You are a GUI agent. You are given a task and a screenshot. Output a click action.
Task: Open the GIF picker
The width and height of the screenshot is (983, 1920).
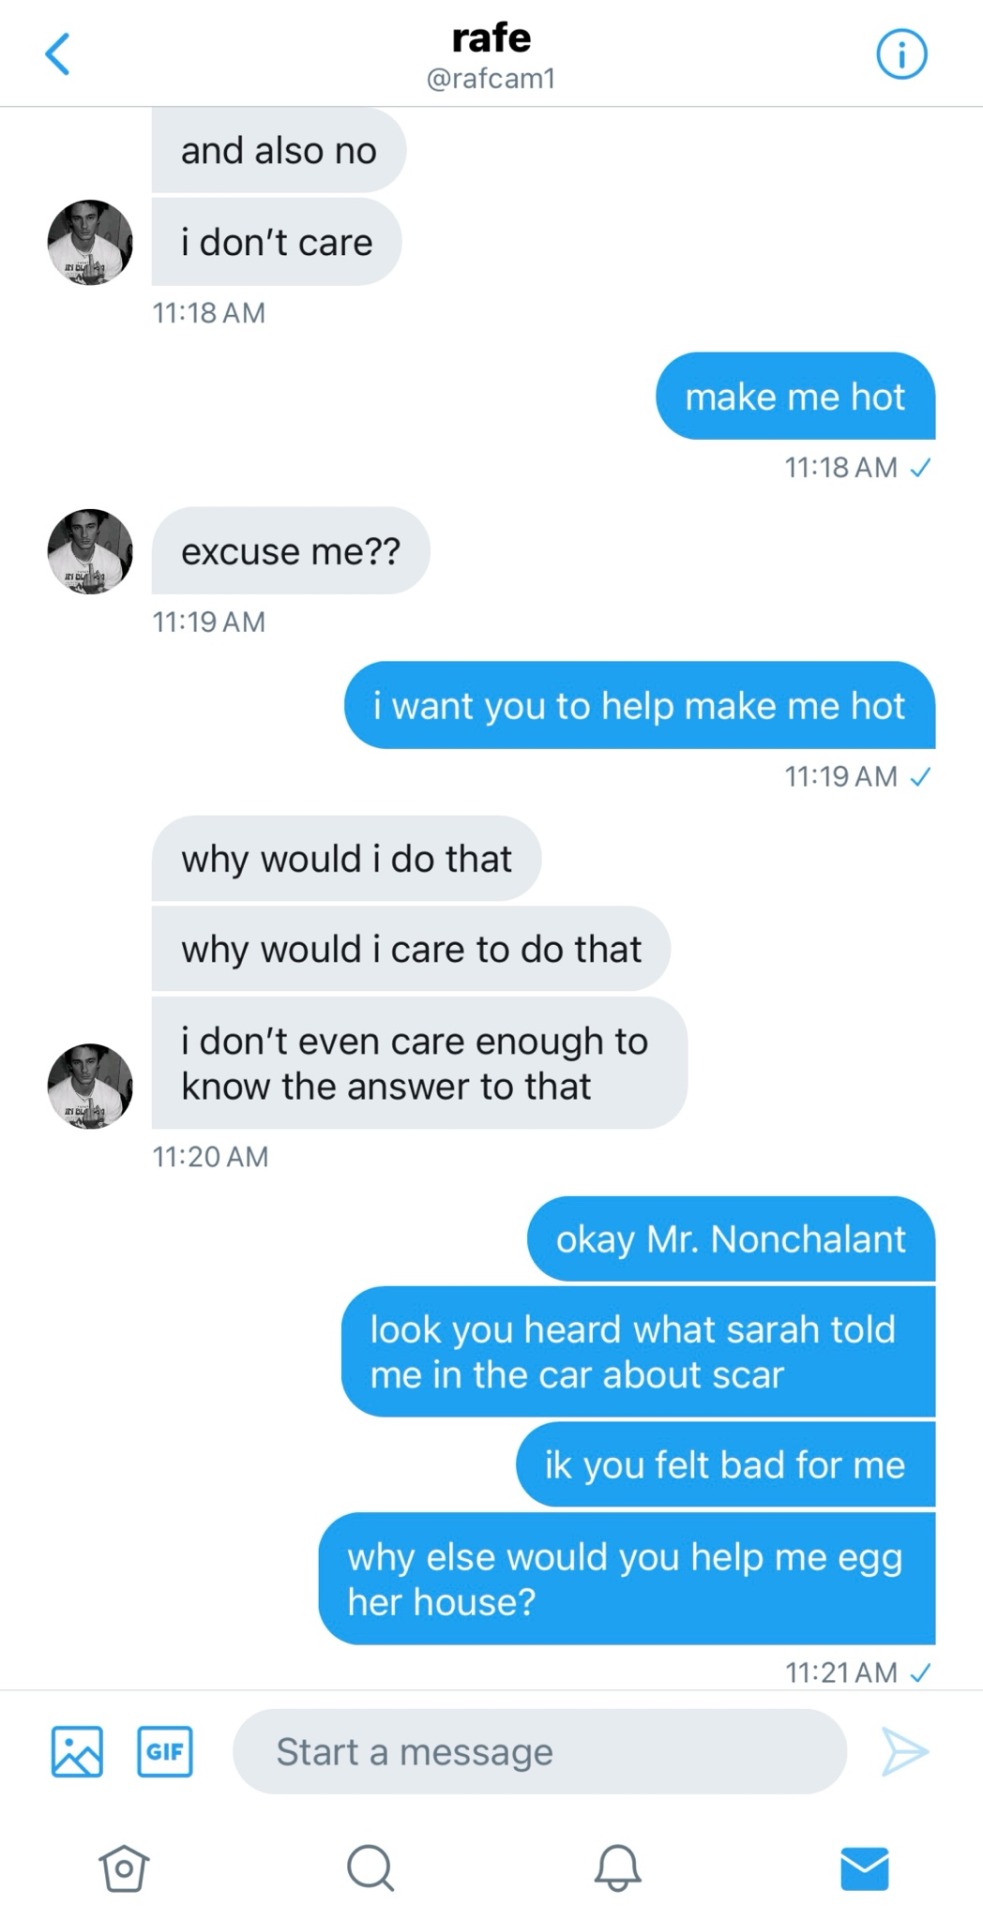tap(165, 1751)
